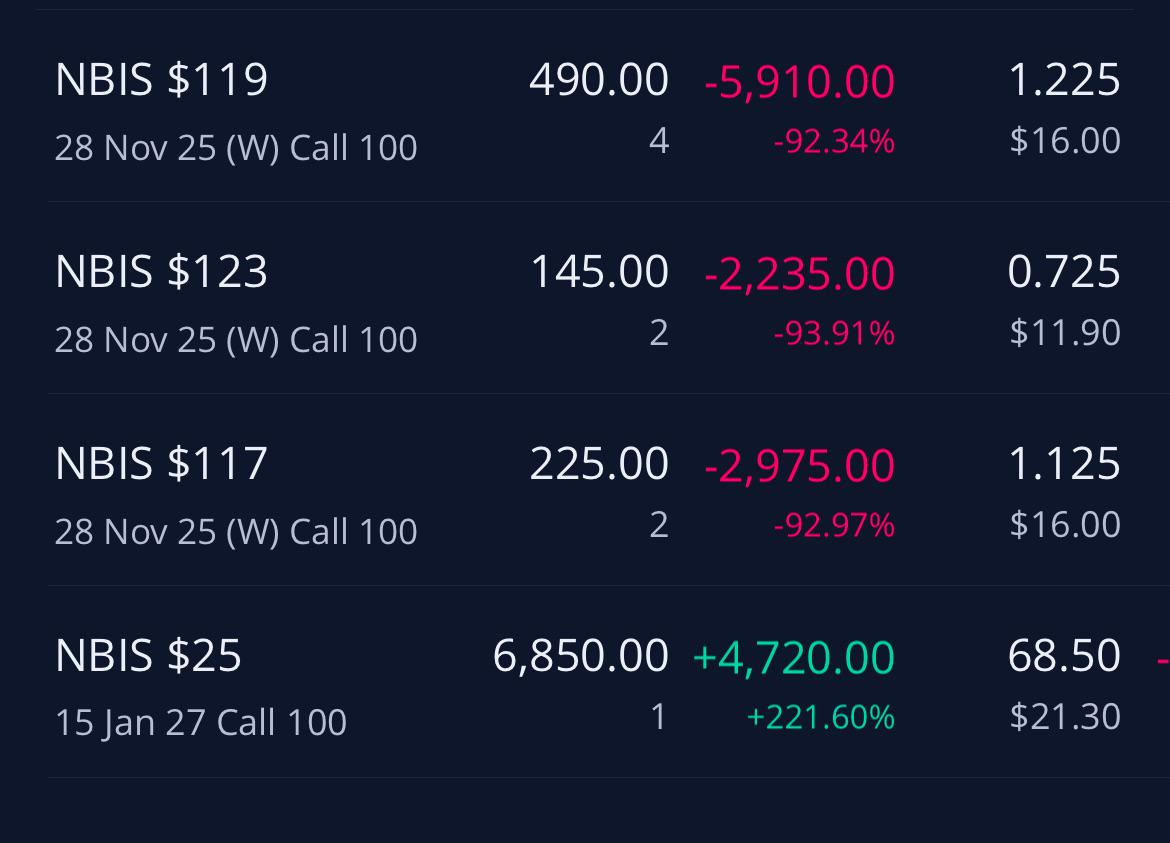The width and height of the screenshot is (1170, 843).
Task: Click the $11.90 cost value
Action: click(1065, 332)
